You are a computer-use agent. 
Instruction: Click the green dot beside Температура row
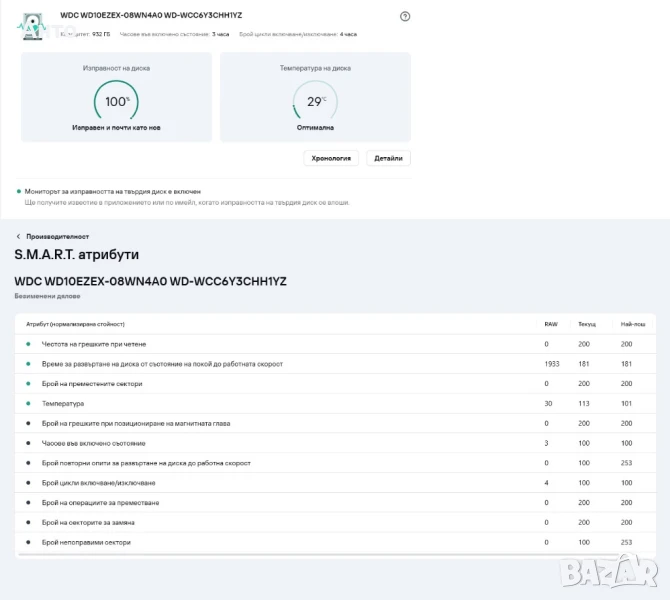coord(29,404)
